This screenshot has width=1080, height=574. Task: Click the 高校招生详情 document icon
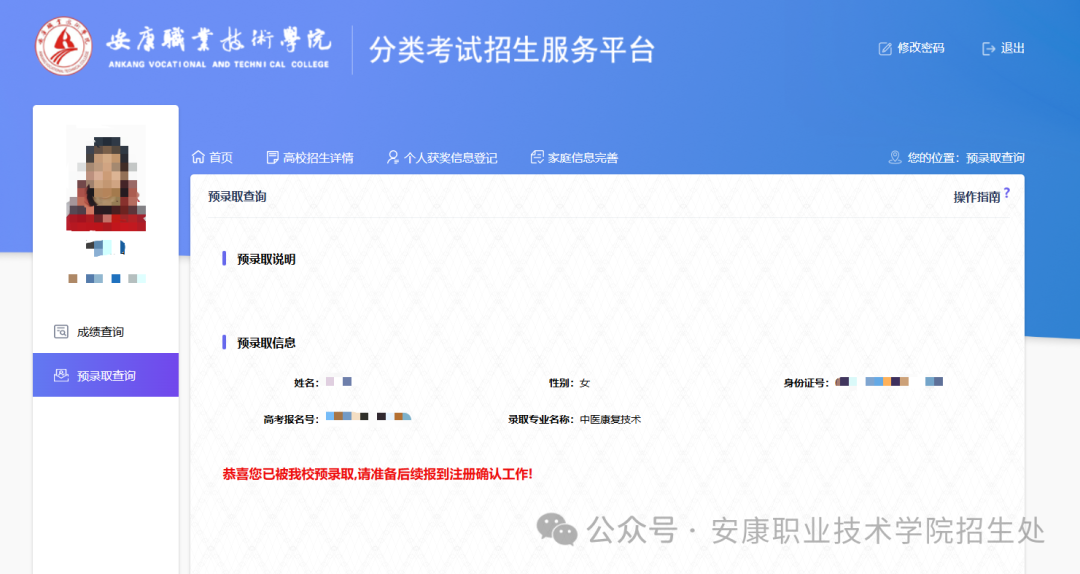coord(272,157)
